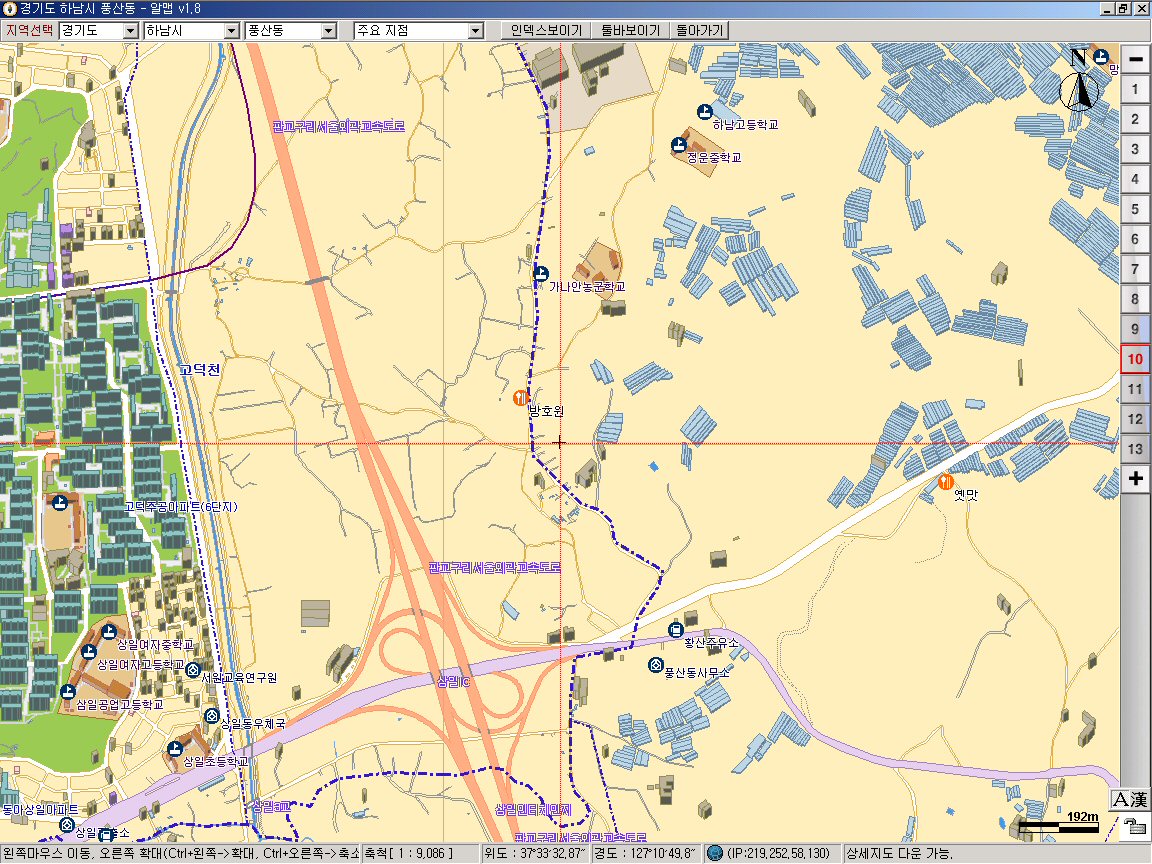This screenshot has width=1152, height=864.
Task: Click the 황산주유소 gas station icon
Action: (676, 630)
